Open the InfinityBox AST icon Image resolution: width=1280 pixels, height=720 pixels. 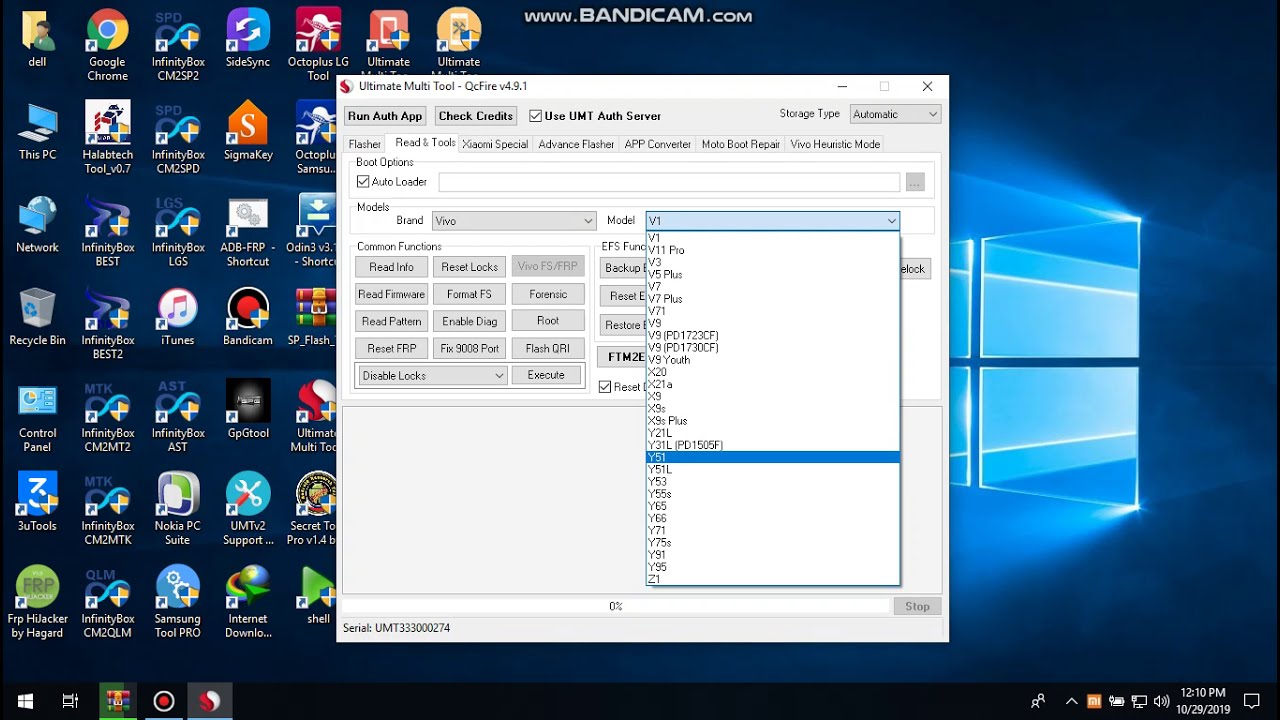pyautogui.click(x=178, y=417)
